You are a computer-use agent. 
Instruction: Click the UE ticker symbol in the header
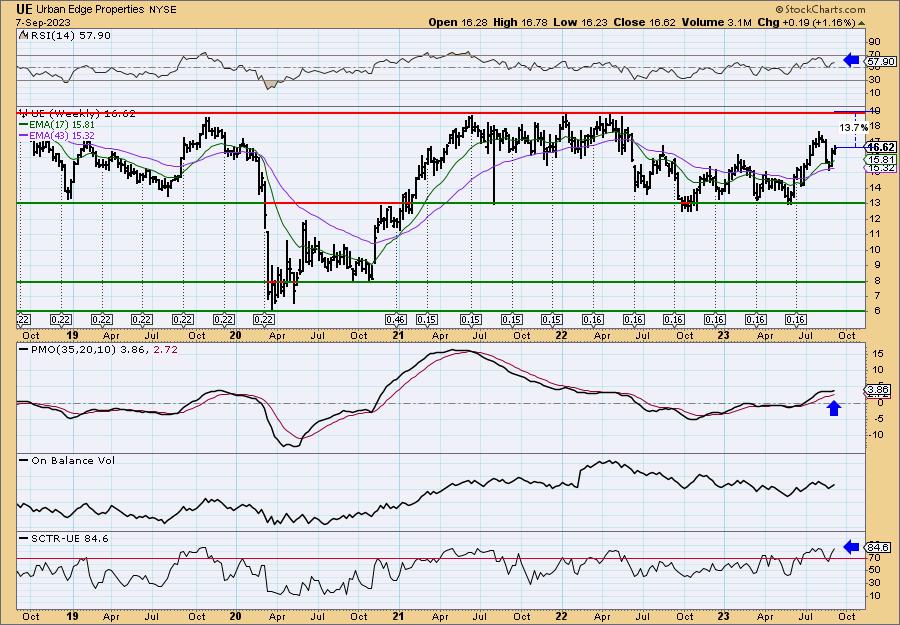click(x=24, y=10)
